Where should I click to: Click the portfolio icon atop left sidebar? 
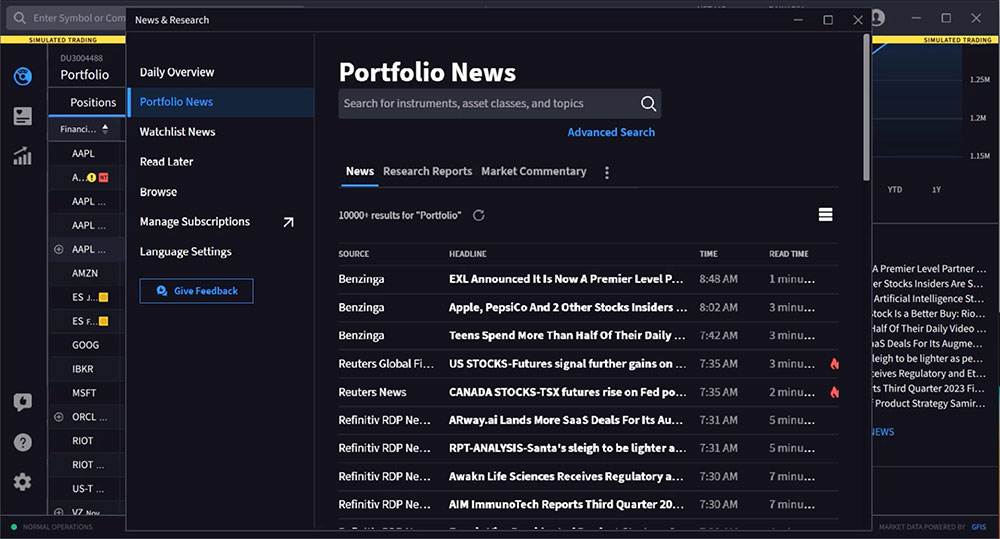tap(22, 77)
